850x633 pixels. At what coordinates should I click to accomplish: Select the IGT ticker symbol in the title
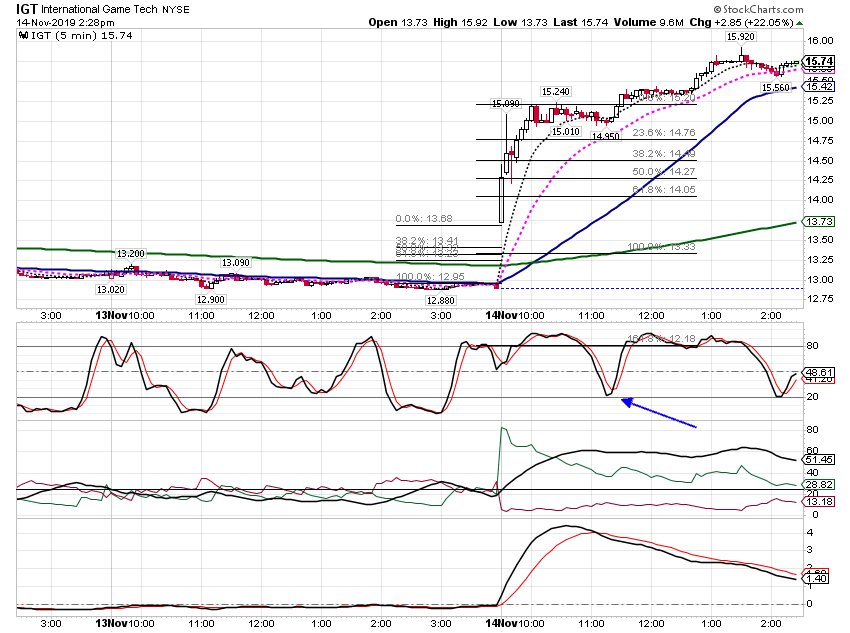(x=27, y=9)
